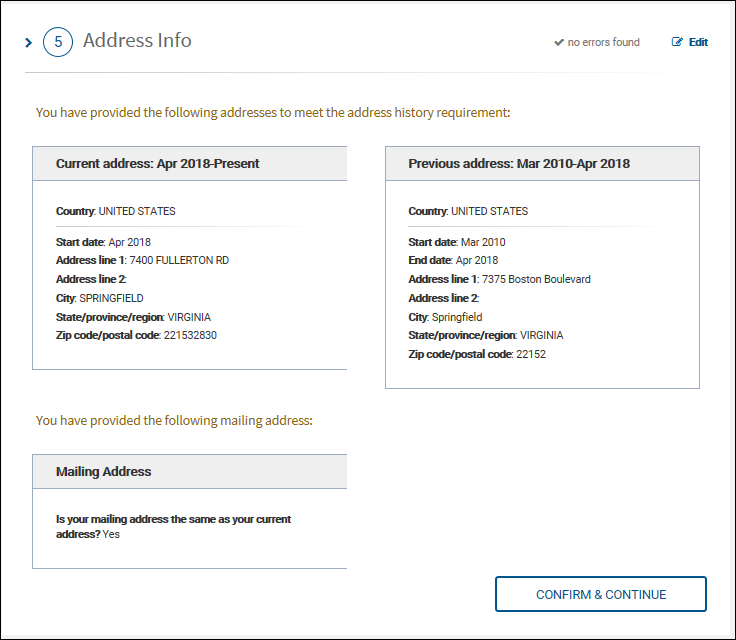Click the no errors found checkmark icon
The image size is (736, 640).
(x=559, y=42)
